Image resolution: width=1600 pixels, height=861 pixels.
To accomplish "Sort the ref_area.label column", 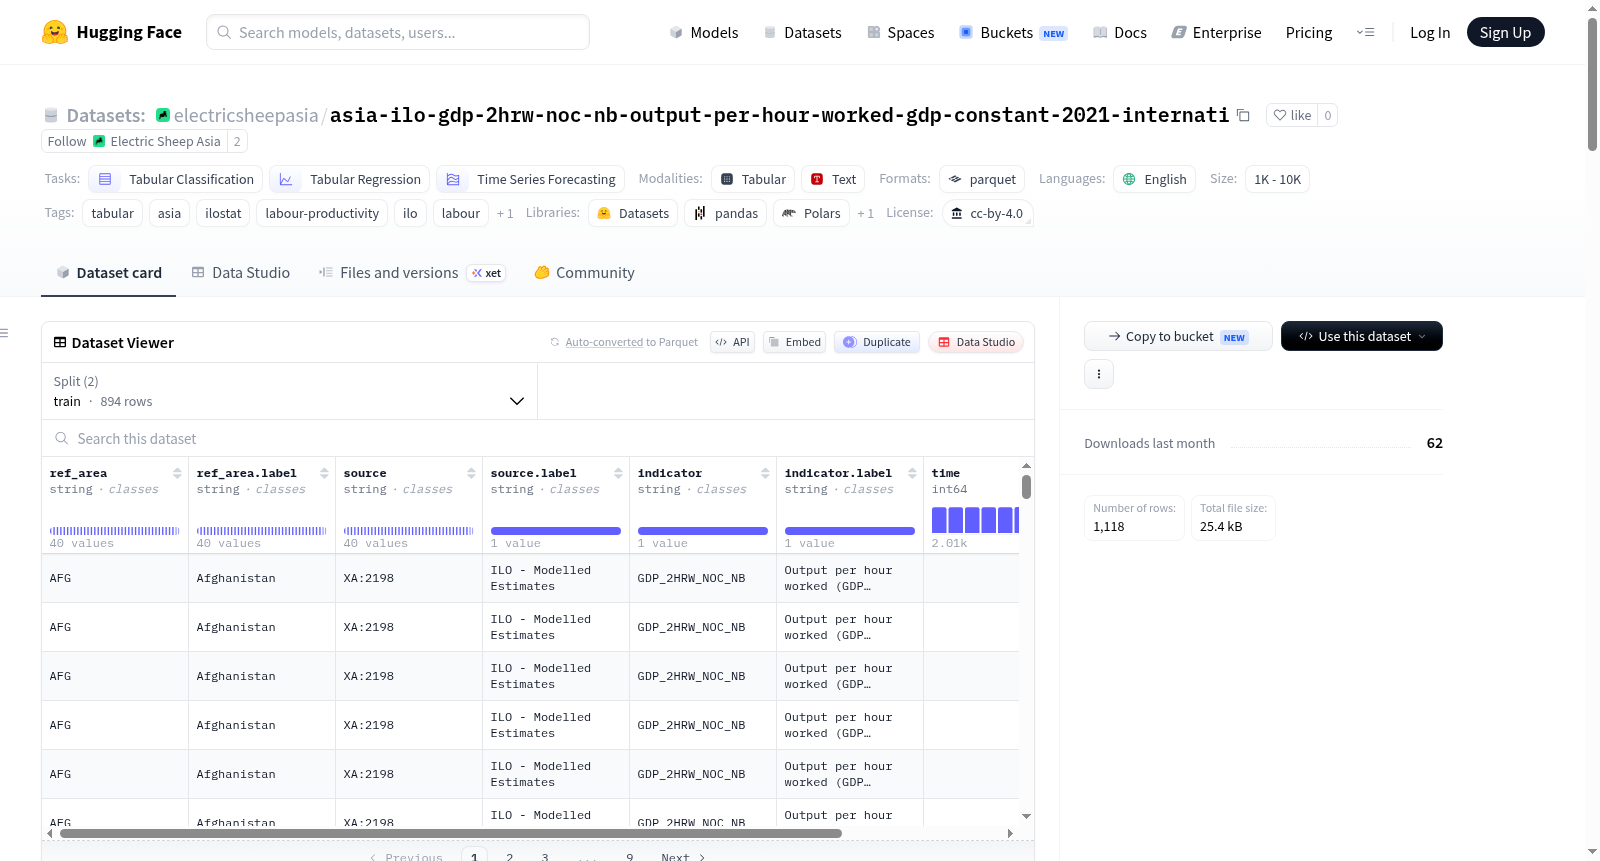I will coord(324,473).
